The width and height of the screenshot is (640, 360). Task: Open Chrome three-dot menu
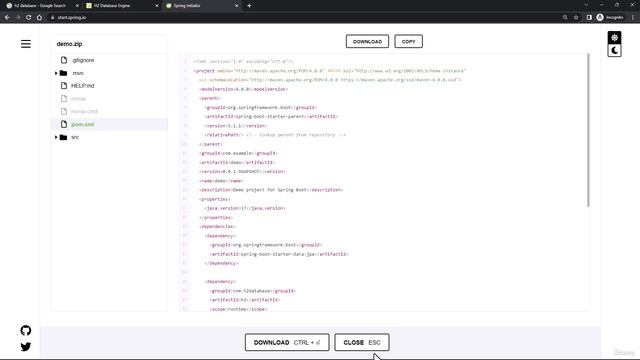tap(633, 18)
